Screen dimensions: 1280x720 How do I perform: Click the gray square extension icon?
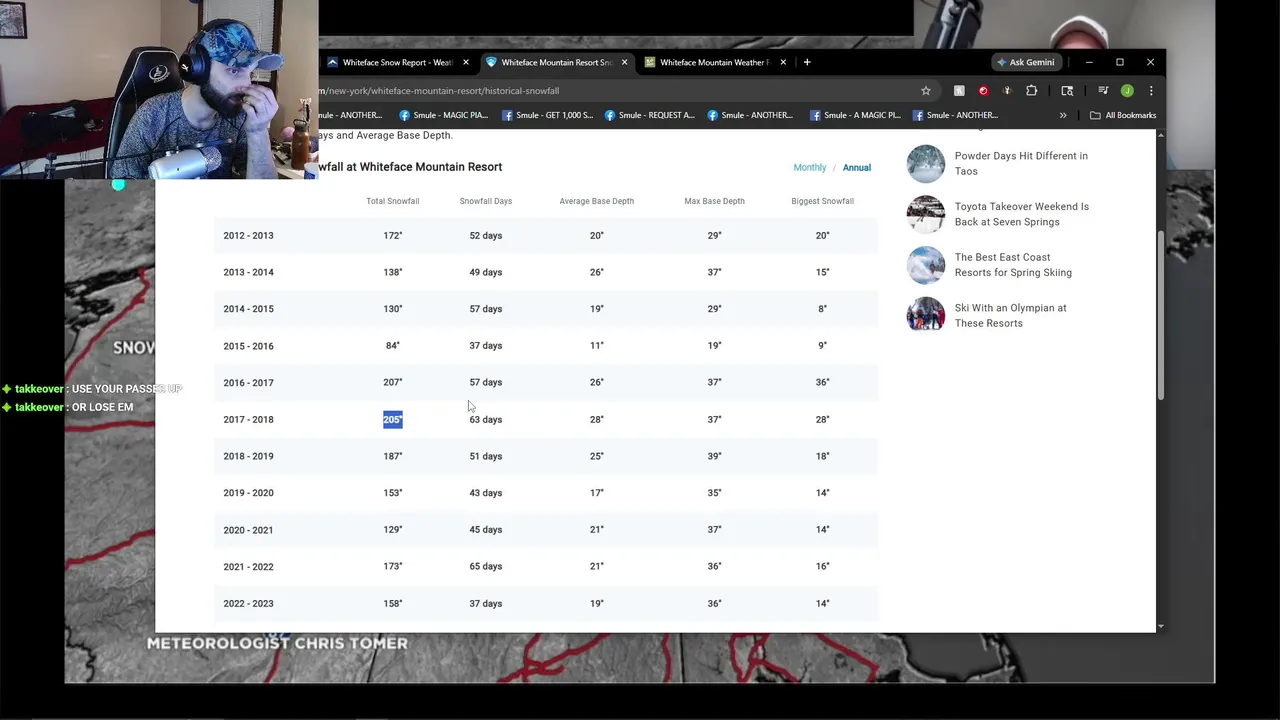coord(959,90)
